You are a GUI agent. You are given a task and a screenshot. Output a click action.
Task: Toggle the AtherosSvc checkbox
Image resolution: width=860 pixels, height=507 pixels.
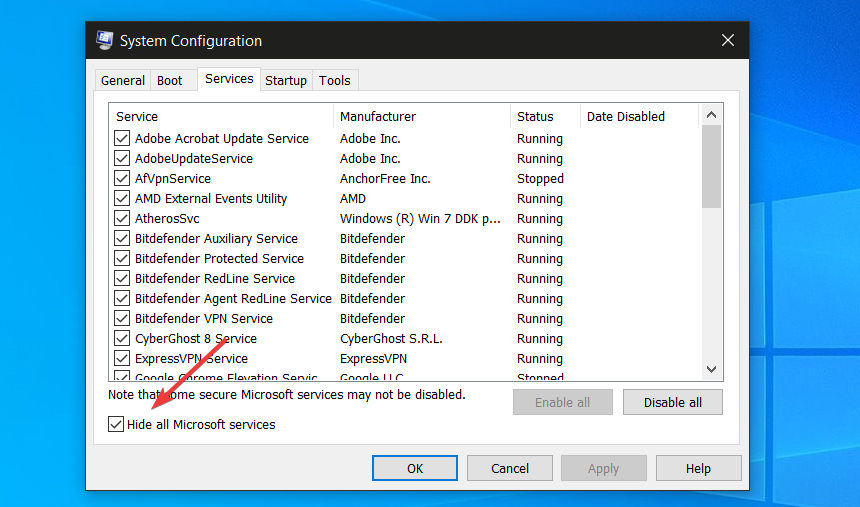122,218
